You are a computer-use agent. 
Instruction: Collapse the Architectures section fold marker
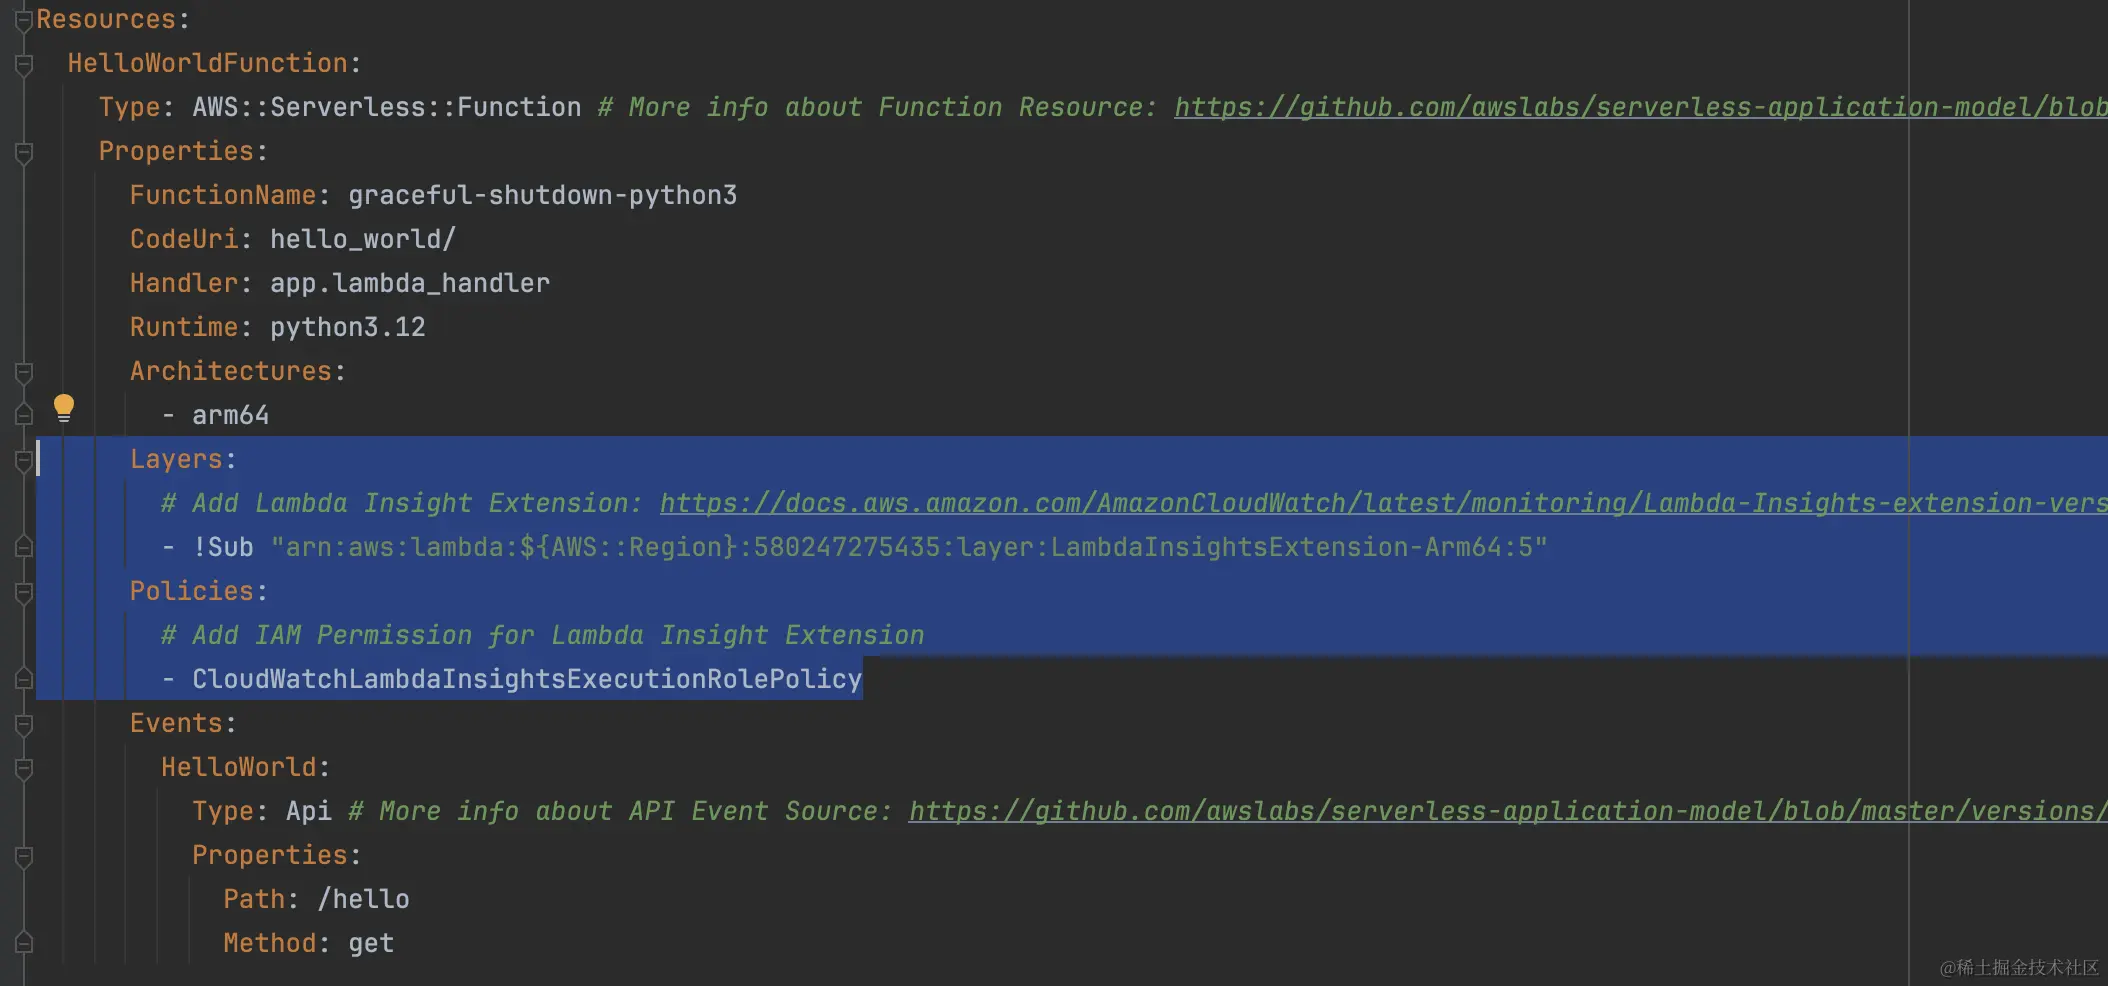point(24,372)
